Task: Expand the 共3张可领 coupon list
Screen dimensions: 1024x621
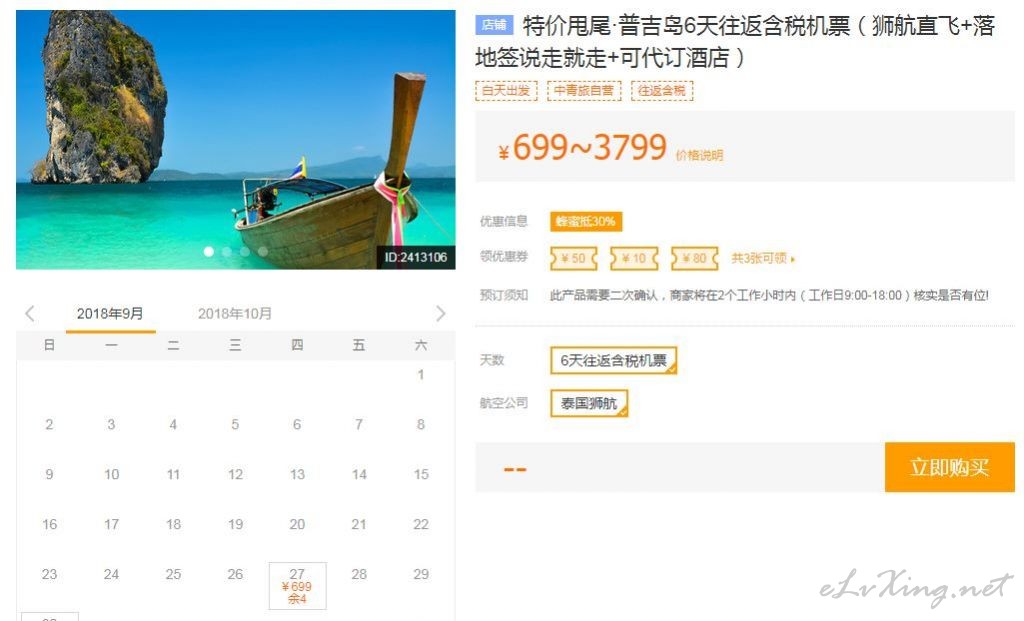Action: pos(763,258)
